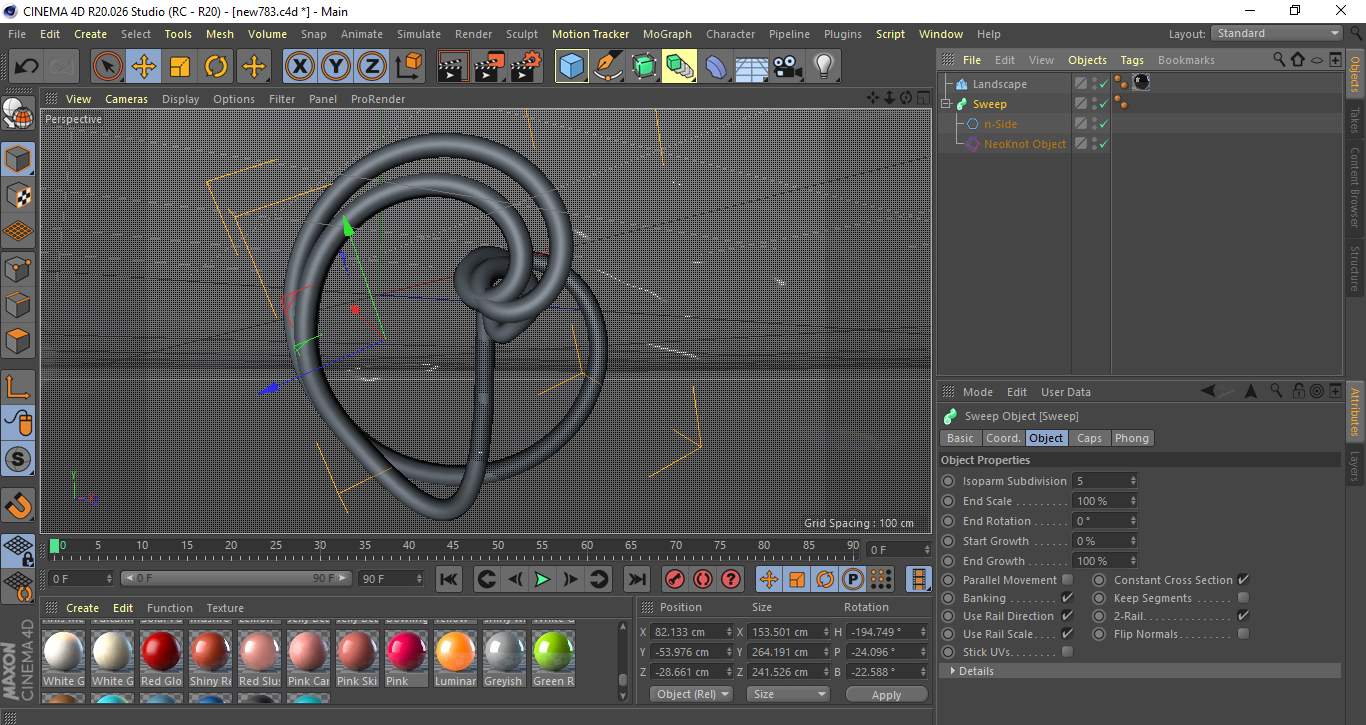Open the Object (Rel) dropdown
Image resolution: width=1366 pixels, height=725 pixels.
[691, 694]
